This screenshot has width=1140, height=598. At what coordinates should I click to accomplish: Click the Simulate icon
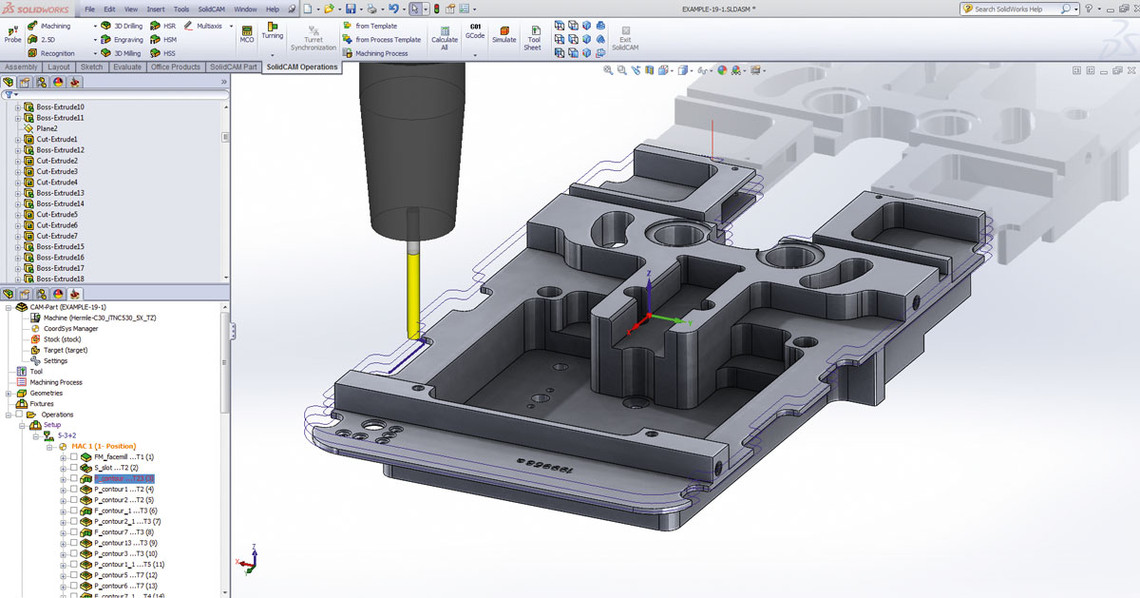point(504,32)
